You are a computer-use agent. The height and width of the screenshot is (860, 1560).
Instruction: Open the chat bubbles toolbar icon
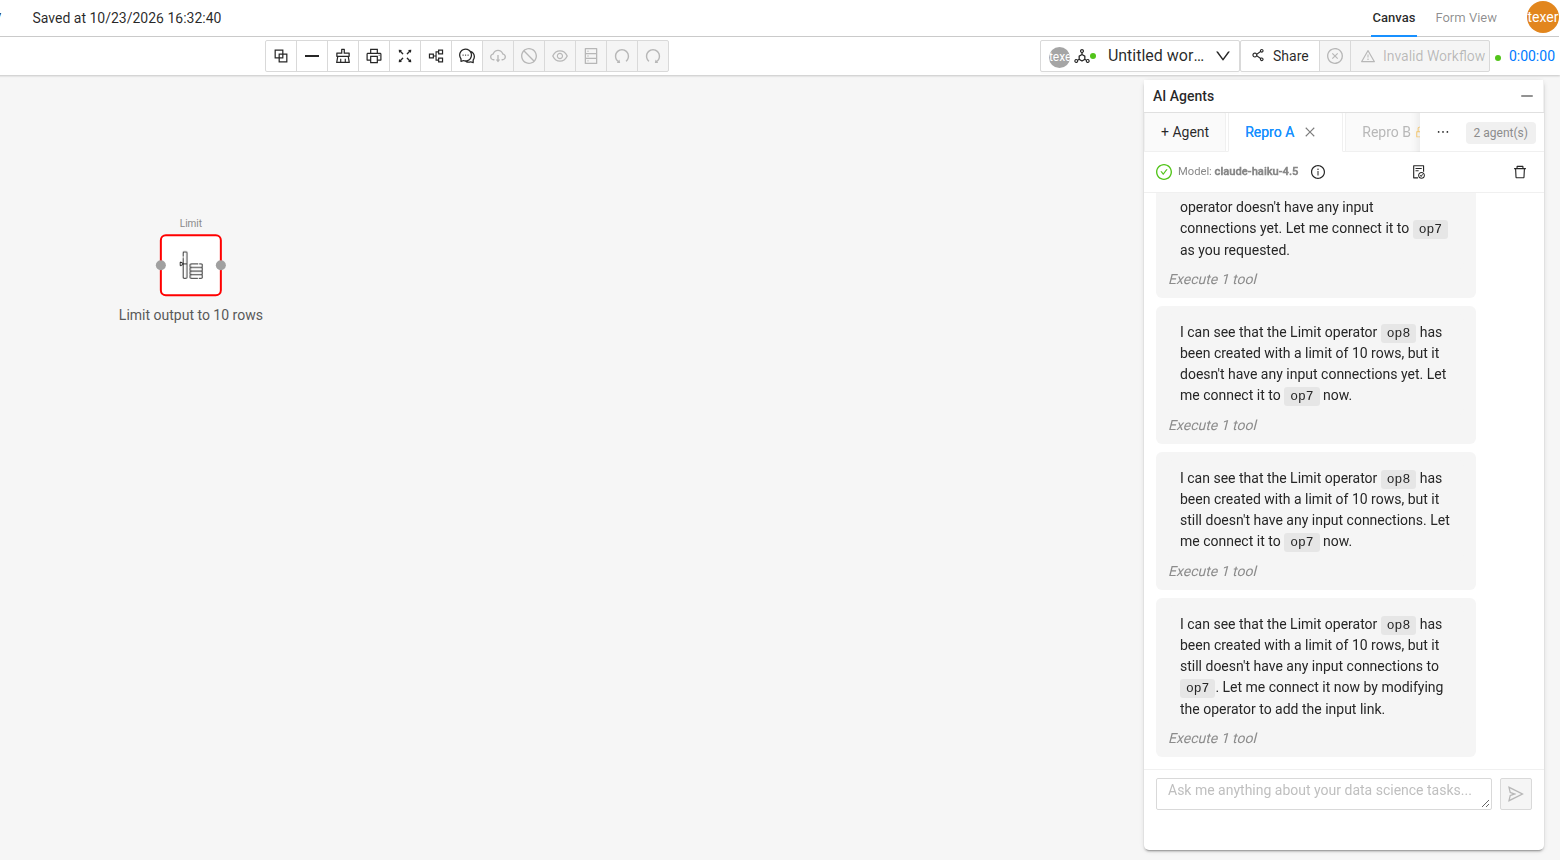tap(467, 56)
